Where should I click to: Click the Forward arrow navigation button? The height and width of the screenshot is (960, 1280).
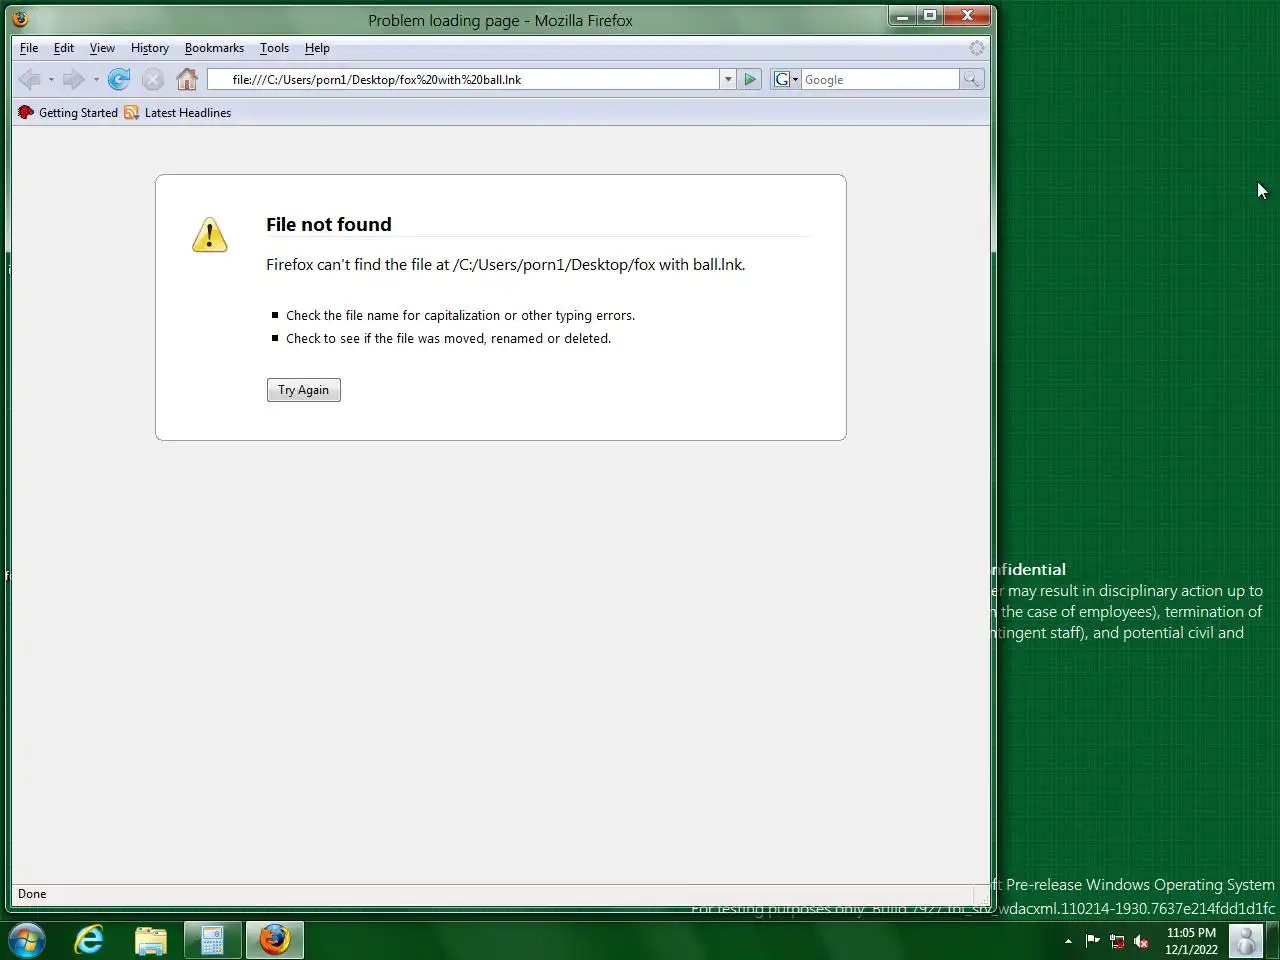coord(73,79)
